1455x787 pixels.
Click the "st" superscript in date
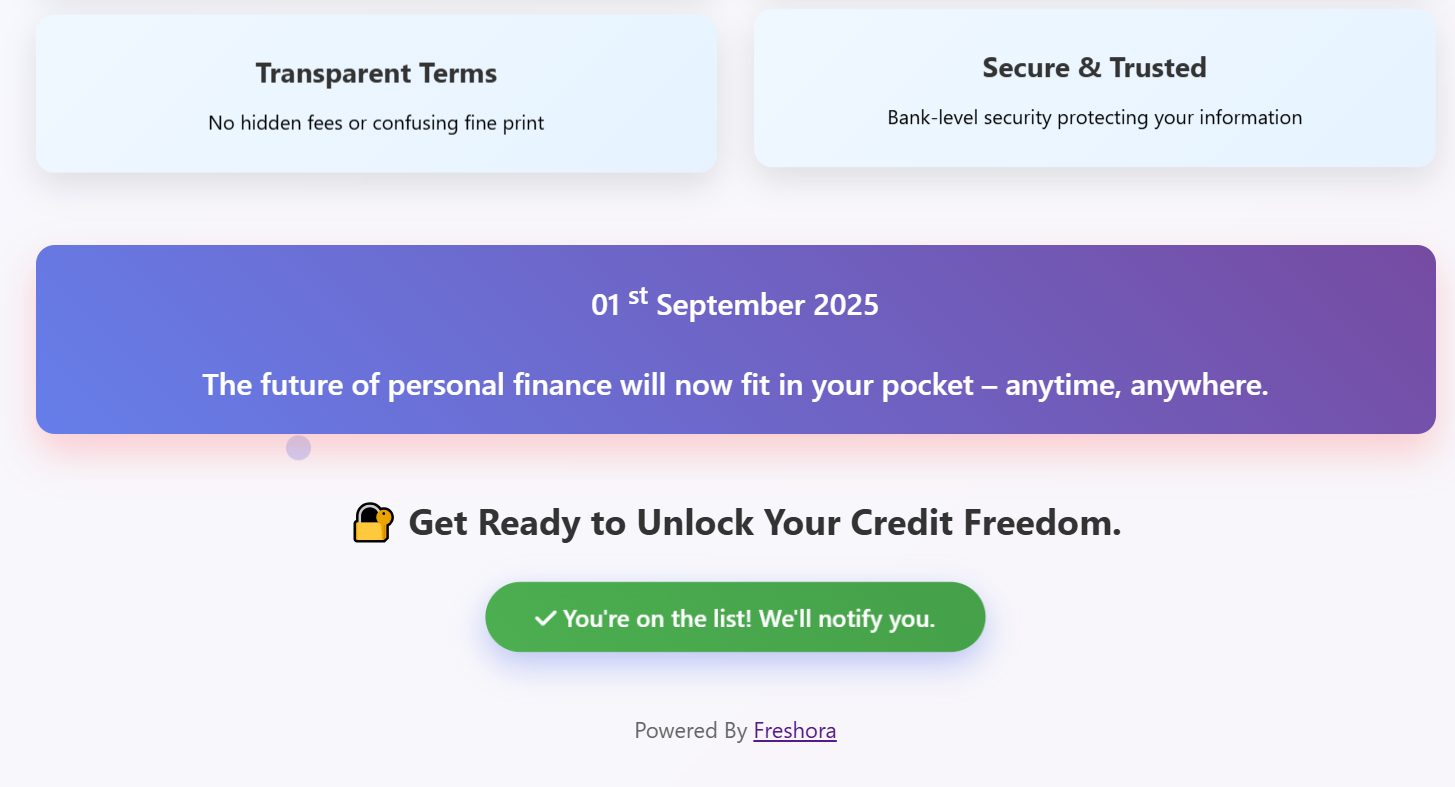point(638,296)
